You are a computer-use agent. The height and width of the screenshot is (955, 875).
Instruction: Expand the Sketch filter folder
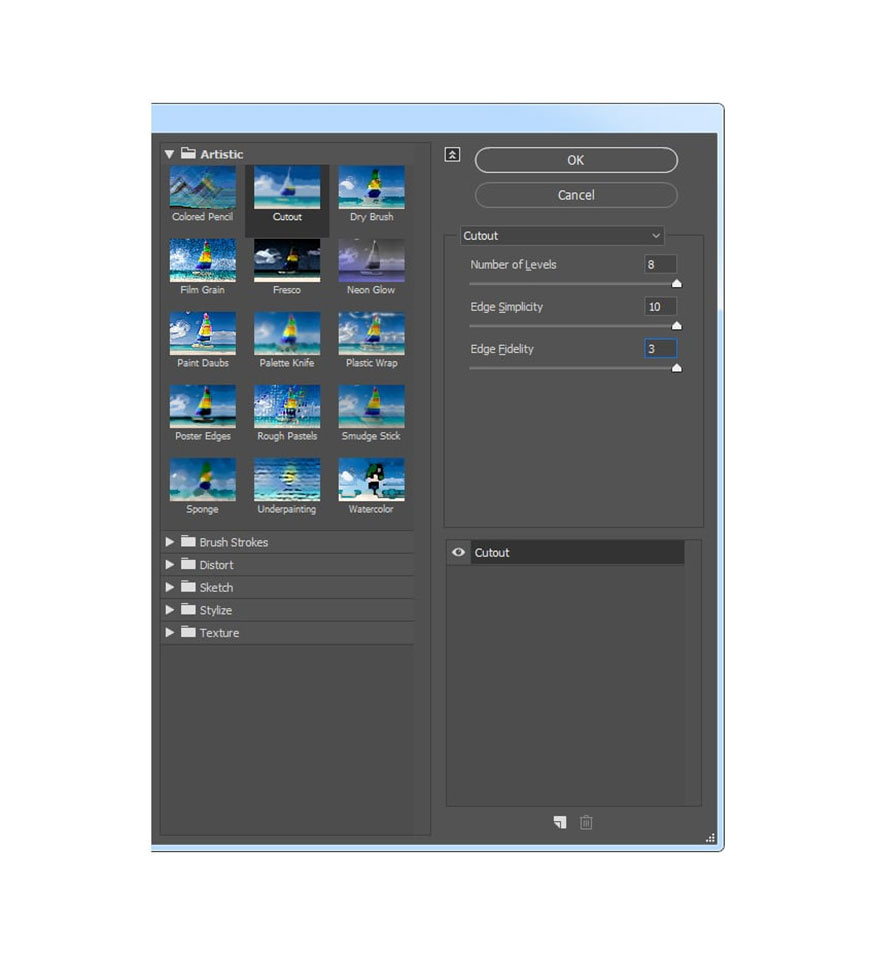169,587
